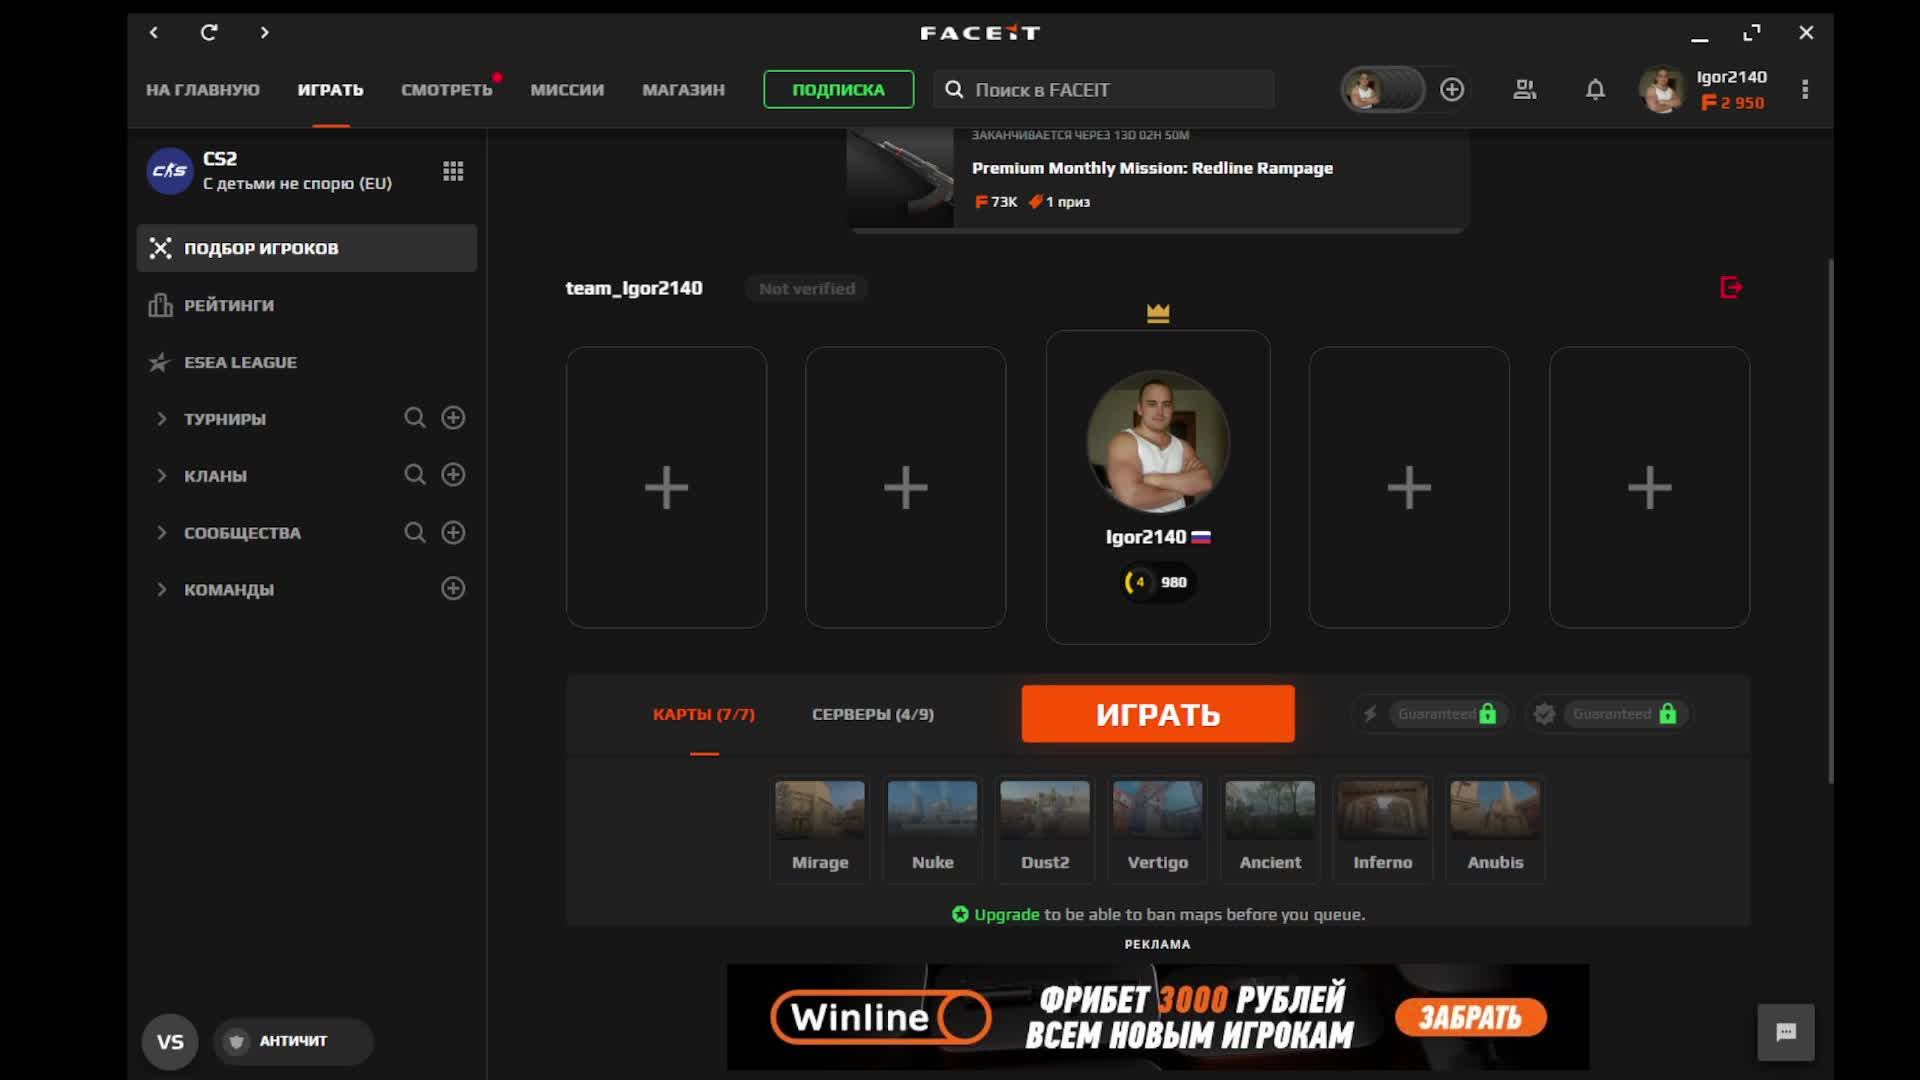Search tournaments using the magnifier icon
The image size is (1920, 1080).
tap(415, 418)
